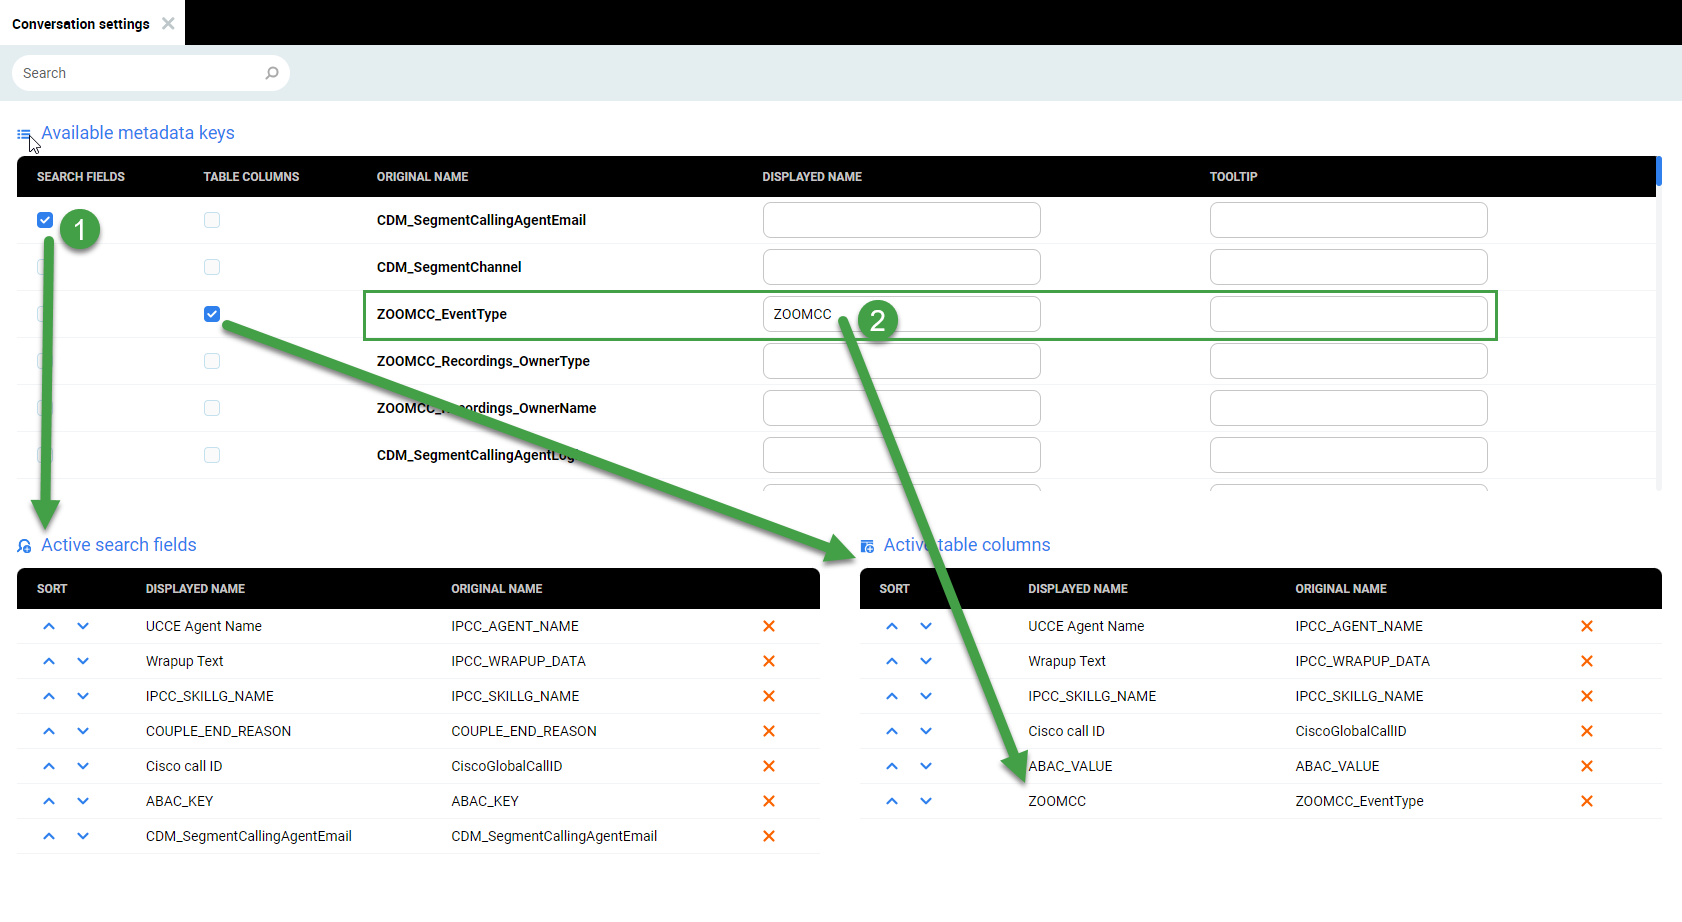The image size is (1682, 922).
Task: Enable table column for CDM_SegmentChannel
Action: pos(212,267)
